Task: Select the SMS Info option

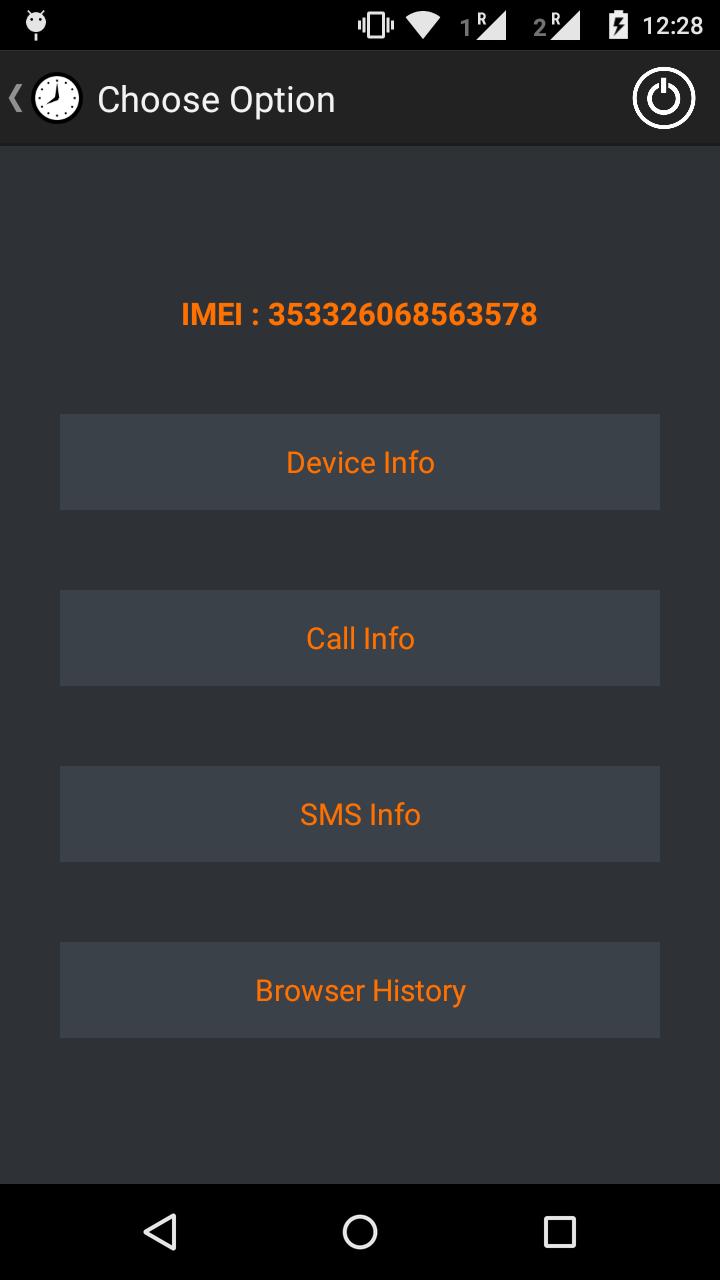Action: 360,814
